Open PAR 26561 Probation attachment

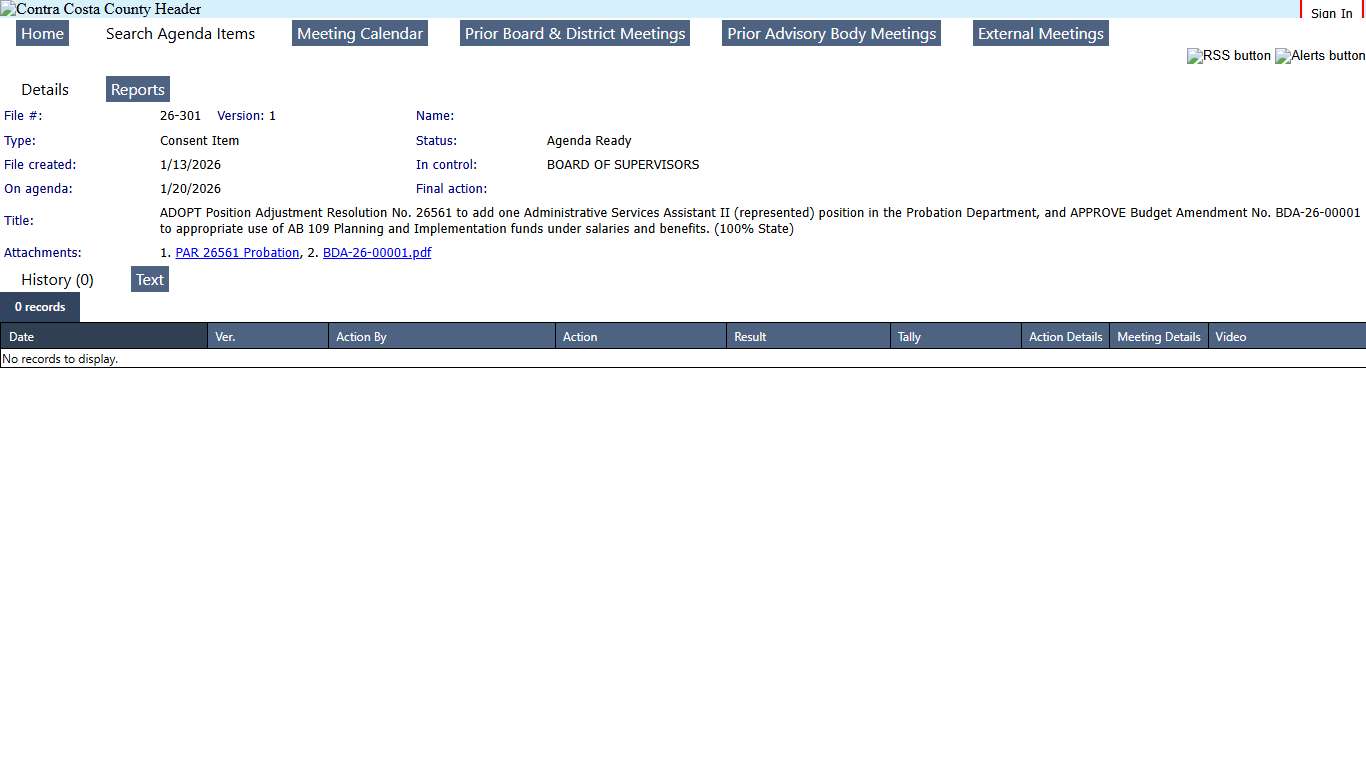coord(237,253)
